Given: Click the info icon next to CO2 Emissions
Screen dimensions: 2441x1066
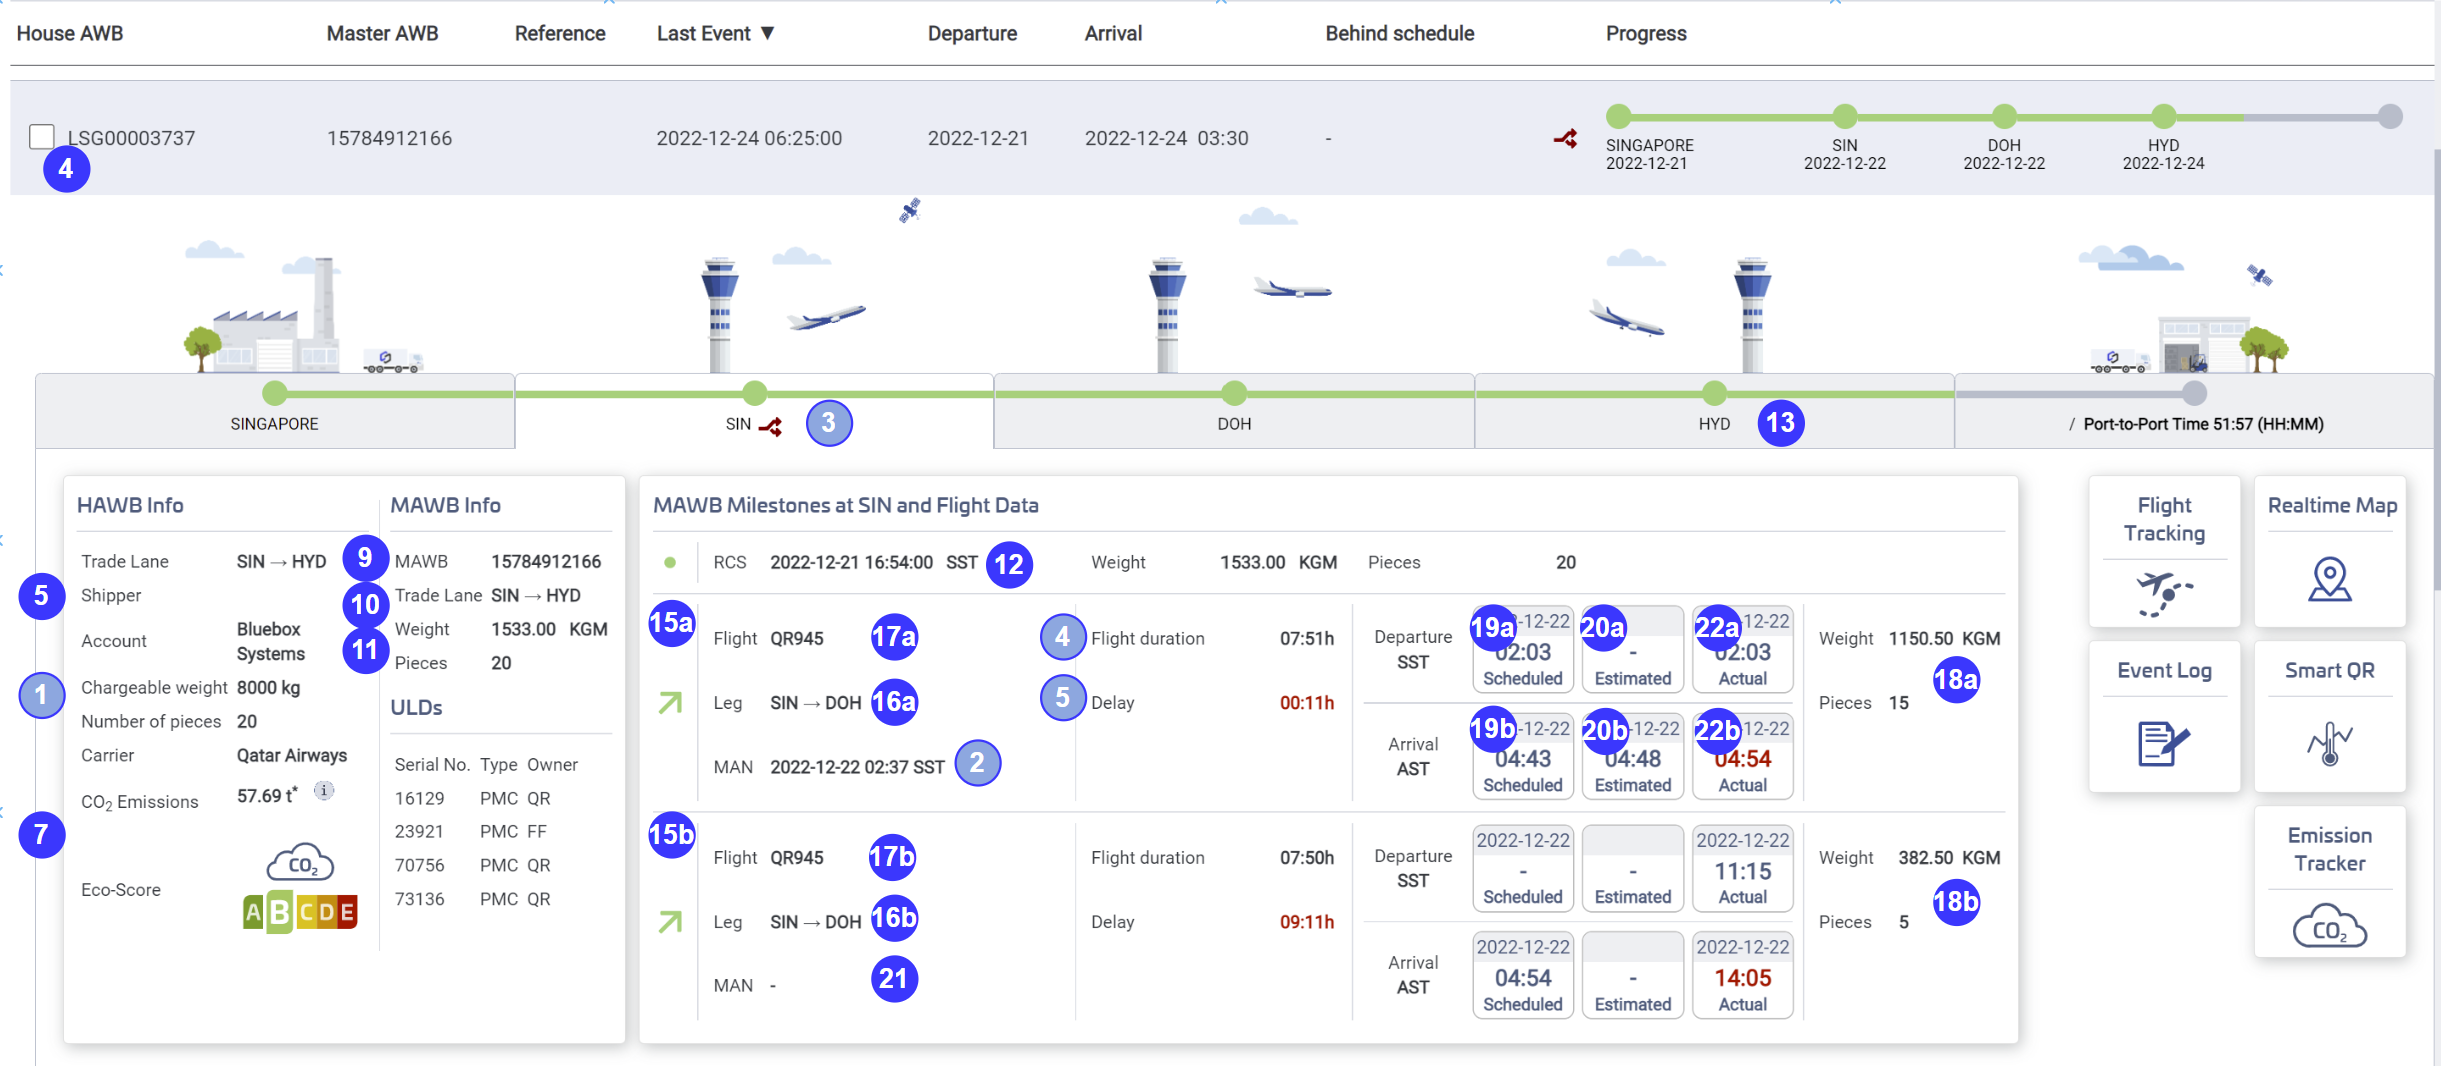Looking at the screenshot, I should pos(324,791).
